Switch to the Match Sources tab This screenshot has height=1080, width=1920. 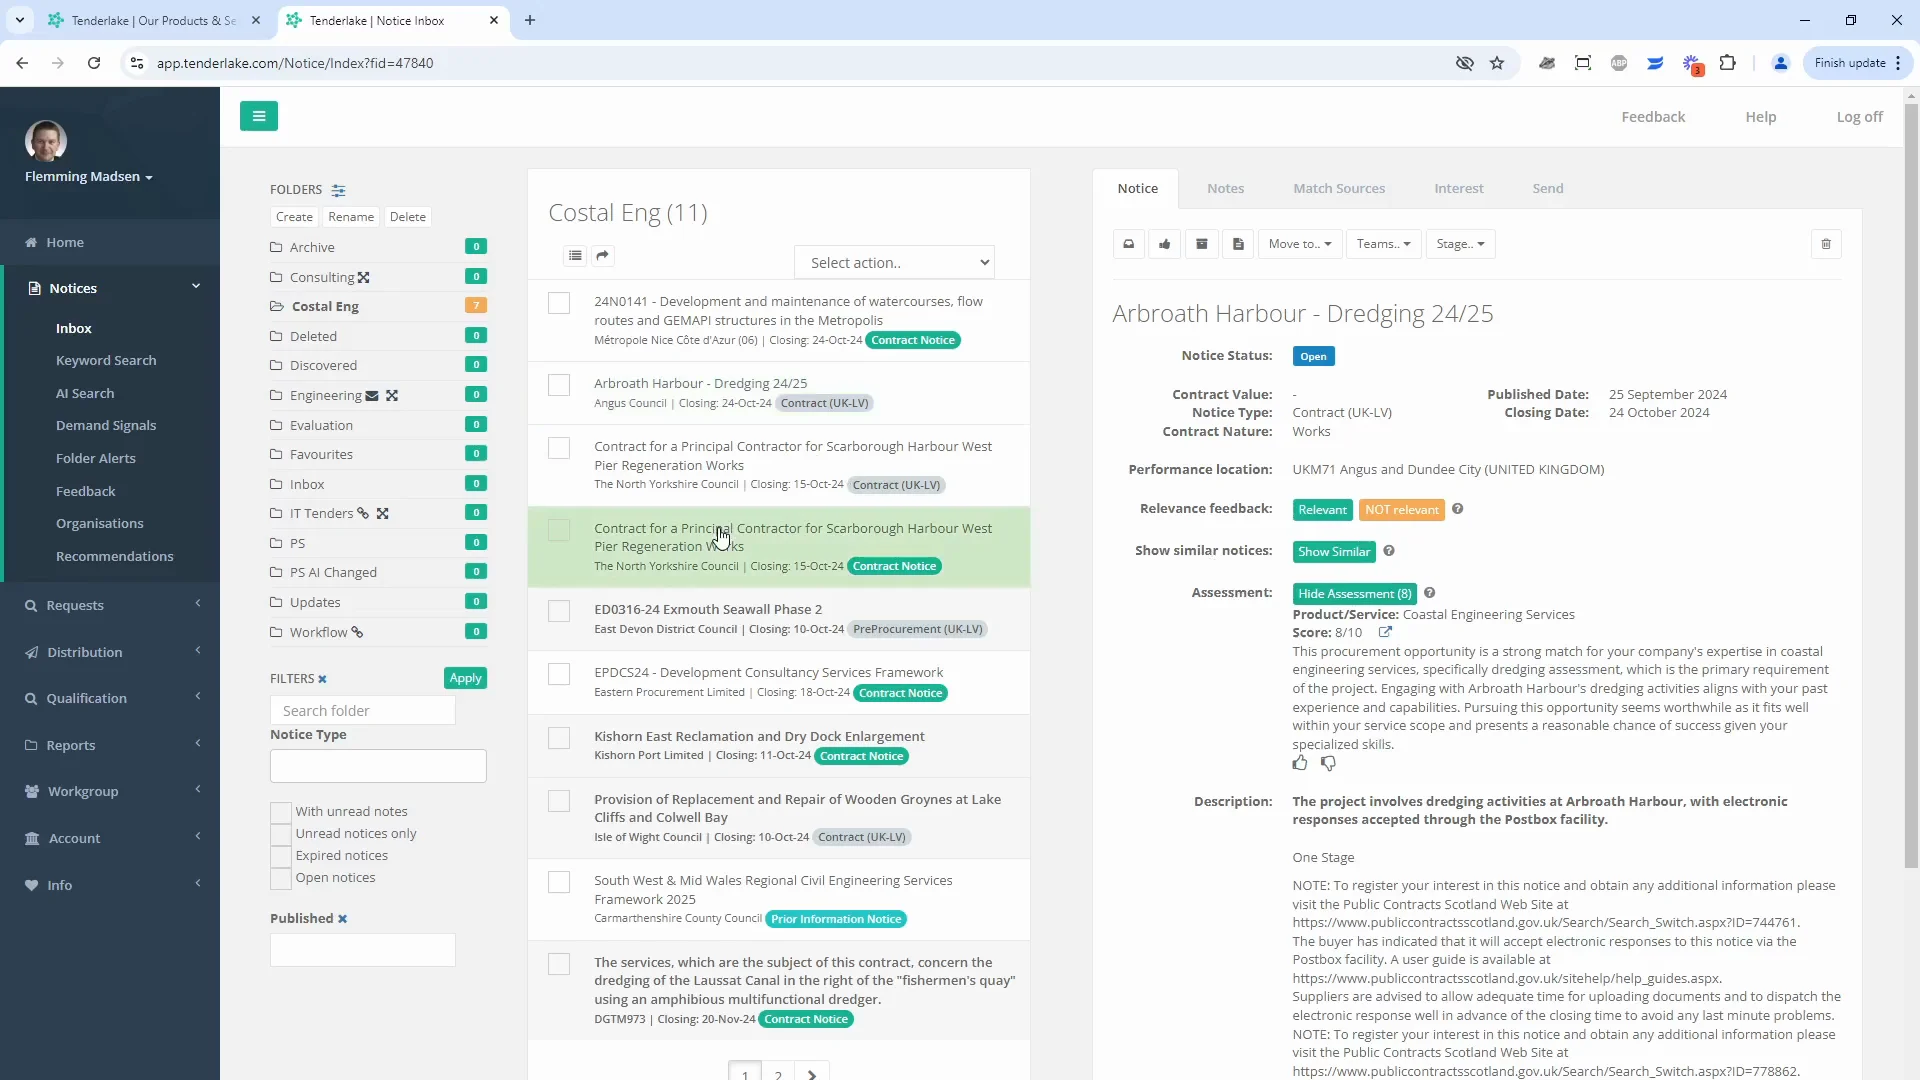point(1339,188)
